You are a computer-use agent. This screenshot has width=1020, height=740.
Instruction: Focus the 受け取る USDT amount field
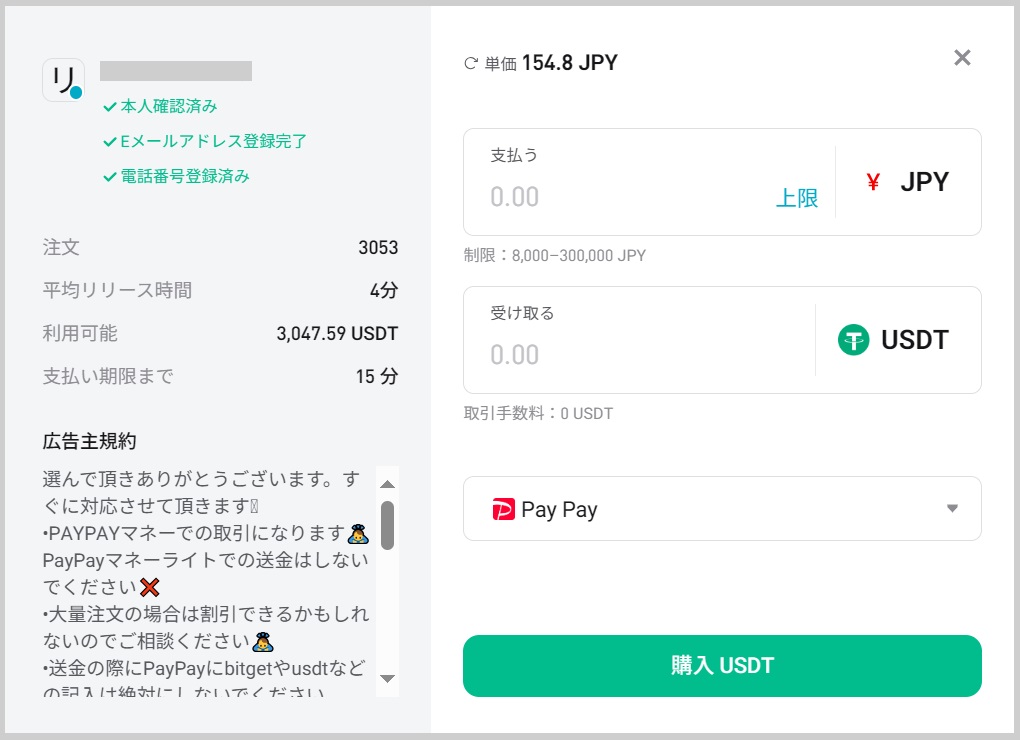click(x=630, y=354)
